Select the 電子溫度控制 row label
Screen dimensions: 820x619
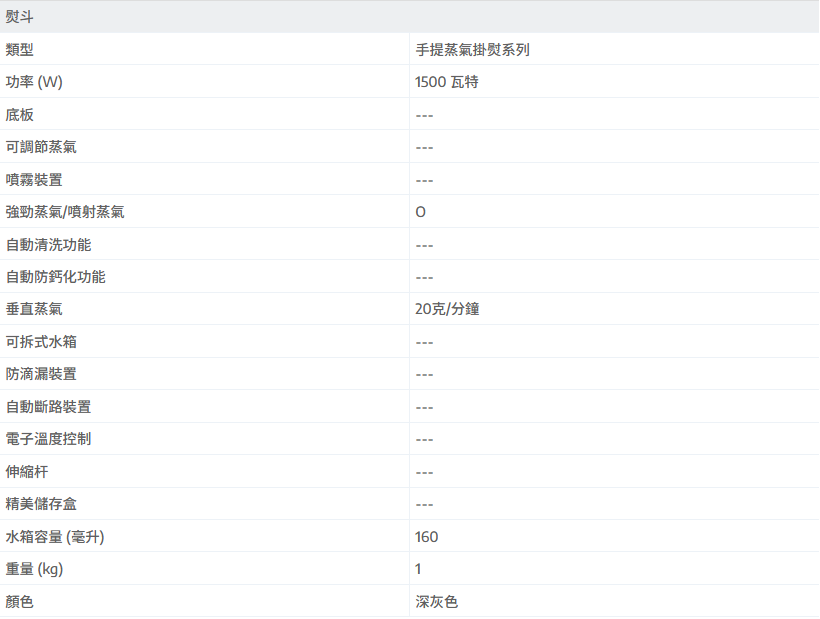coord(48,439)
